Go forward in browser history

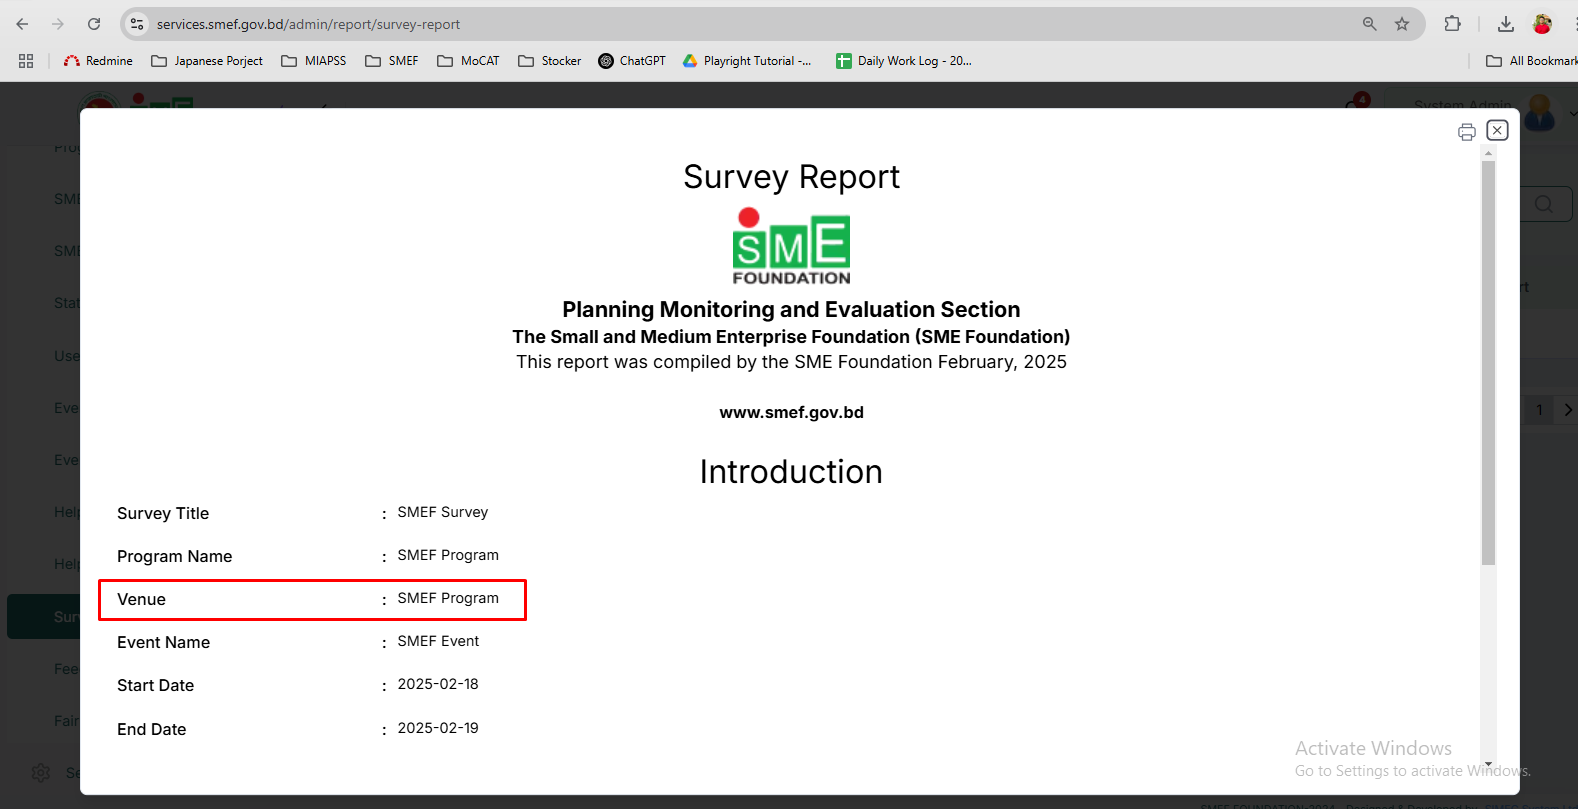[58, 24]
